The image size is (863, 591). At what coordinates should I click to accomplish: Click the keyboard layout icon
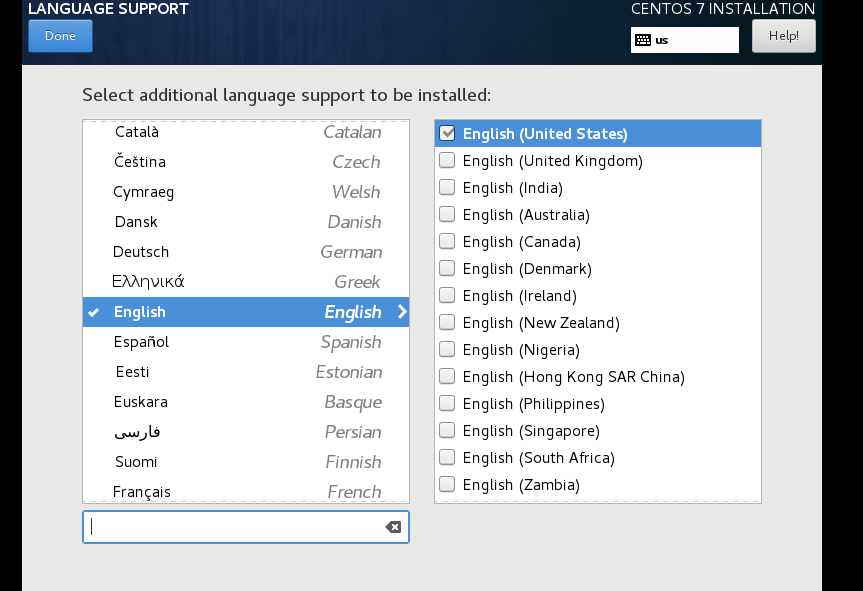pos(643,40)
